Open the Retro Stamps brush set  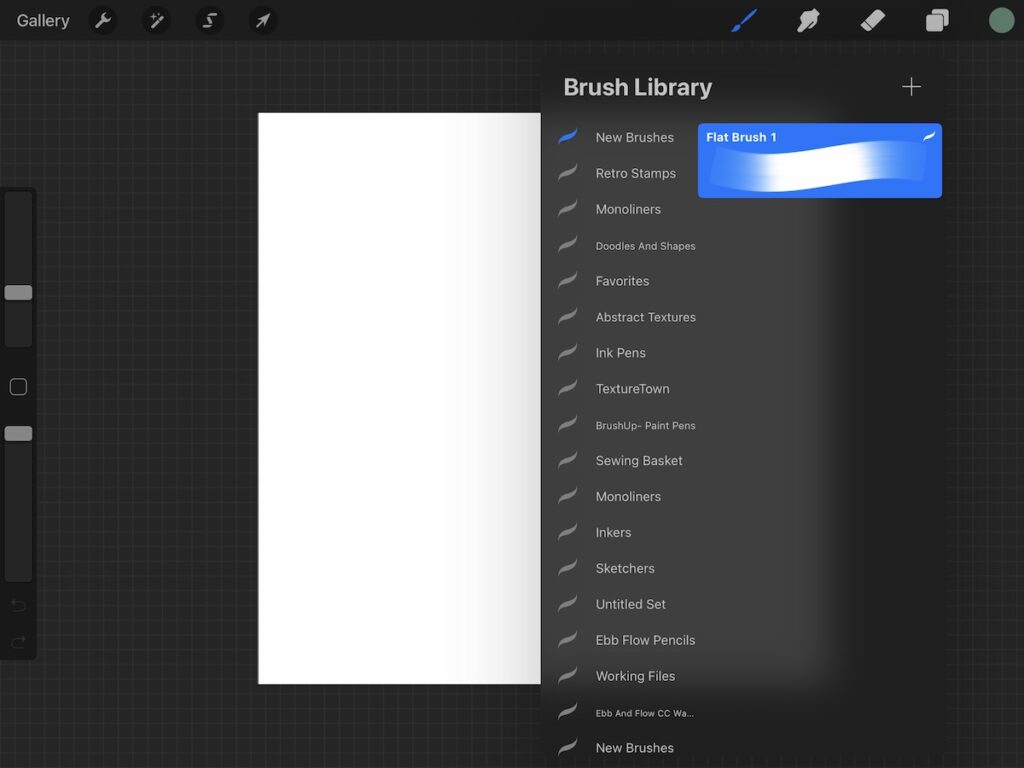coord(638,173)
